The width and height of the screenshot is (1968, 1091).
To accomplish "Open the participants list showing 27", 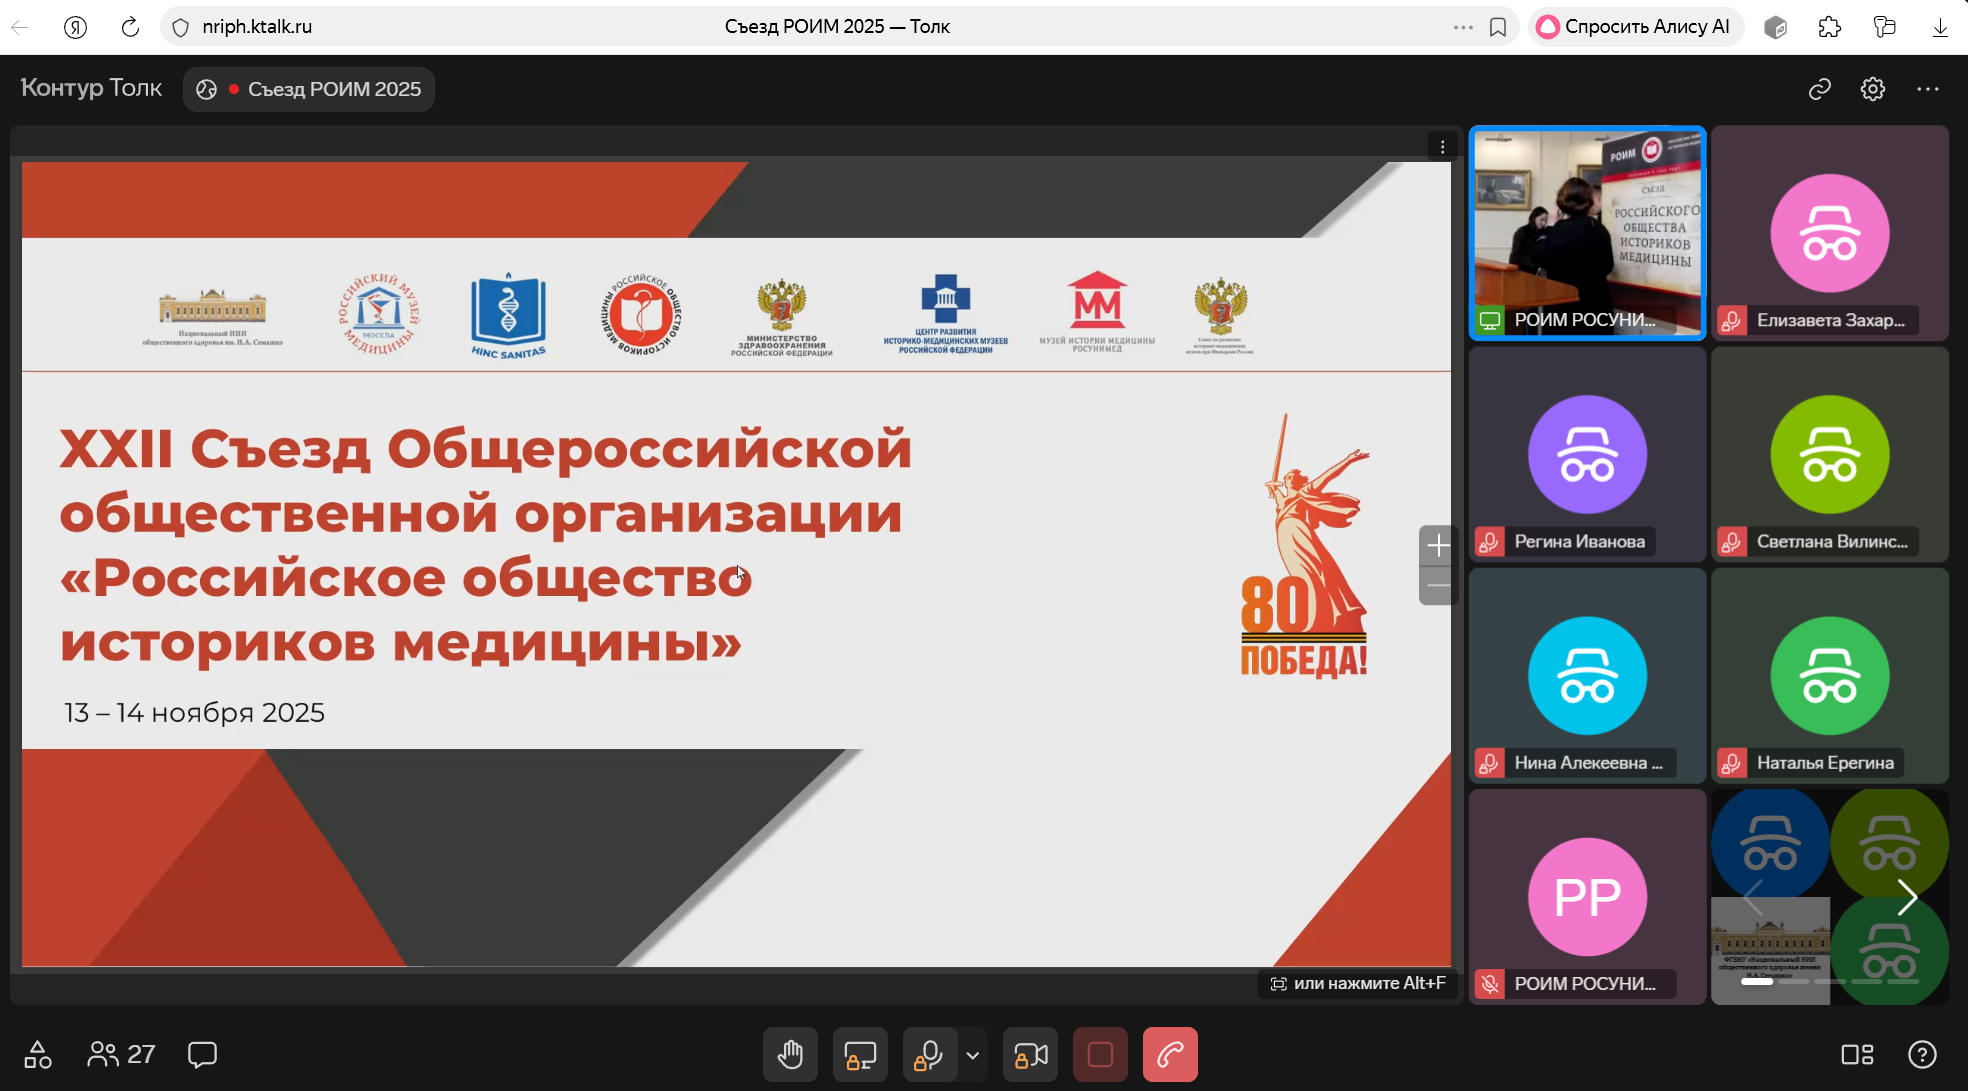I will click(x=121, y=1054).
